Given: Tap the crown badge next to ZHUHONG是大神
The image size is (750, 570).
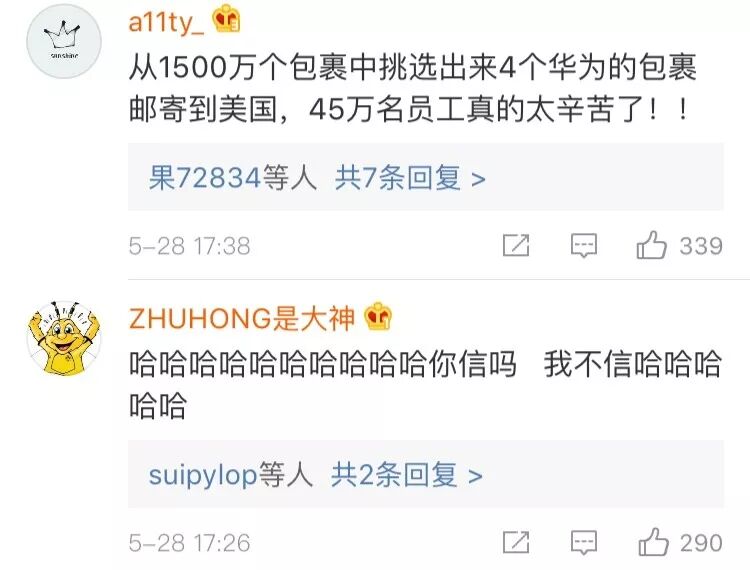Looking at the screenshot, I should click(x=378, y=316).
